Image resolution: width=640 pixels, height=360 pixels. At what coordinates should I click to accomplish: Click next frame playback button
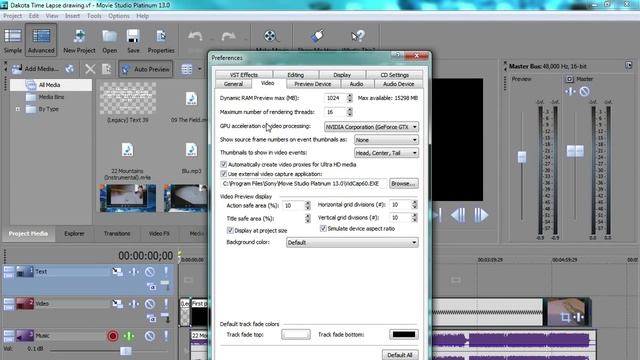[481, 215]
